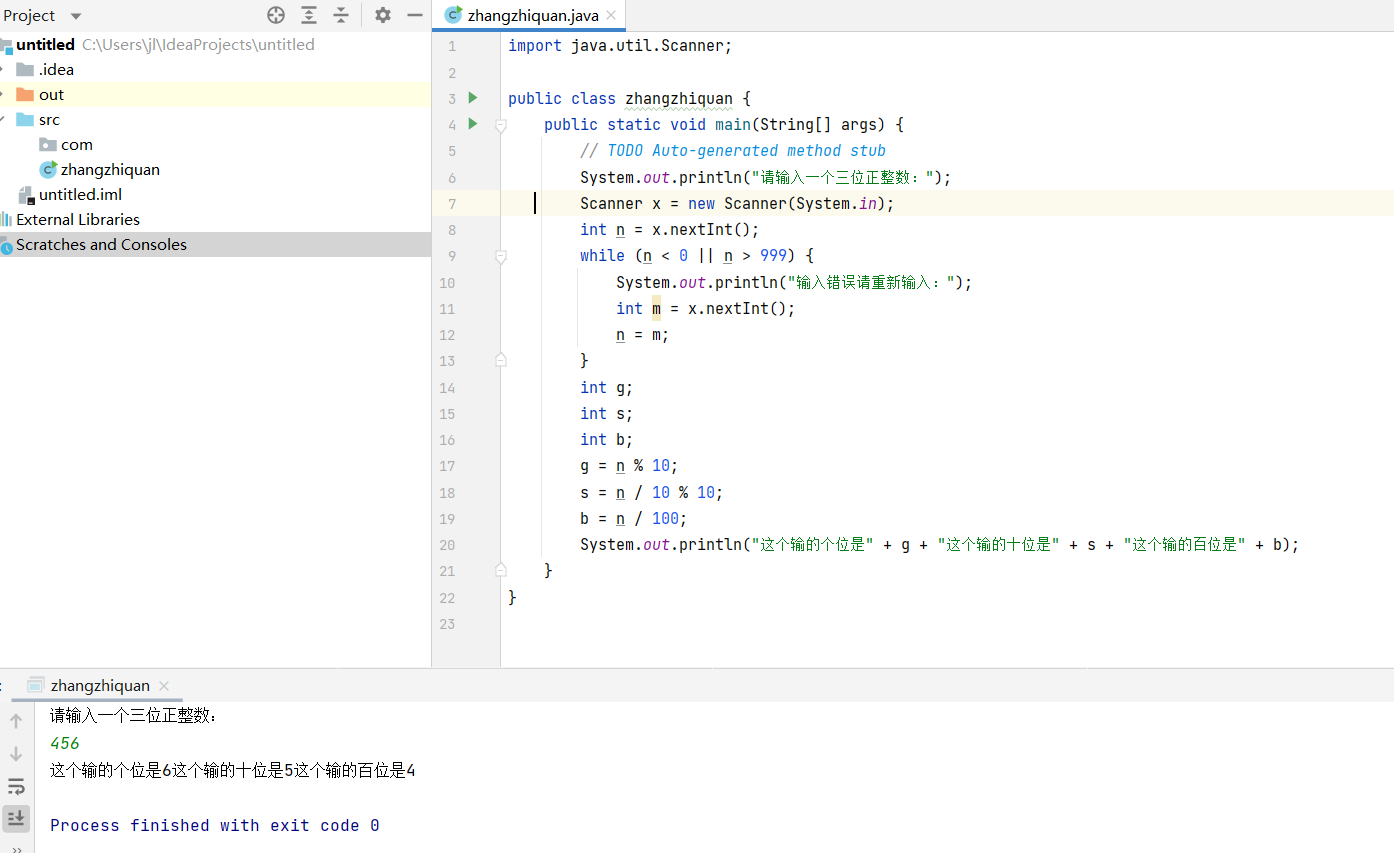Select untitled.iml file in project tree
Screen dimensions: 1394x853
coord(80,195)
